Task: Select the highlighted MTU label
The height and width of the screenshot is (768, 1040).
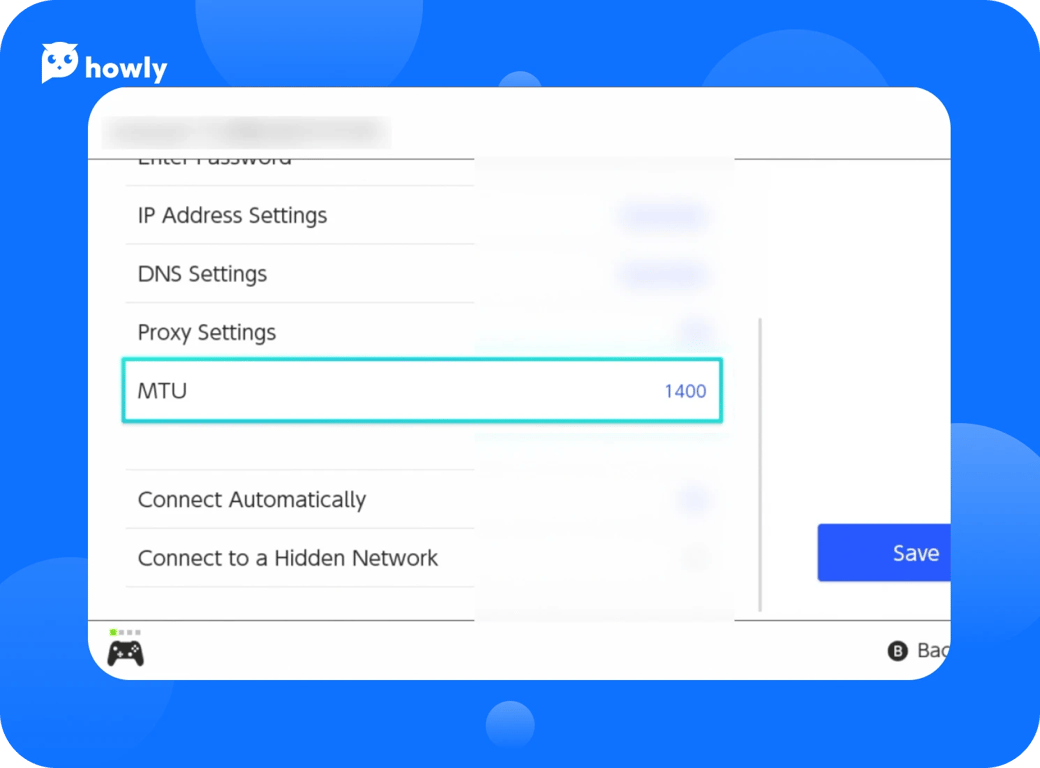Action: pos(162,391)
